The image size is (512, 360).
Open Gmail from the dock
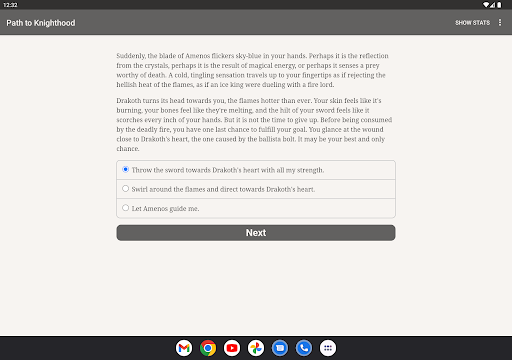(x=184, y=348)
